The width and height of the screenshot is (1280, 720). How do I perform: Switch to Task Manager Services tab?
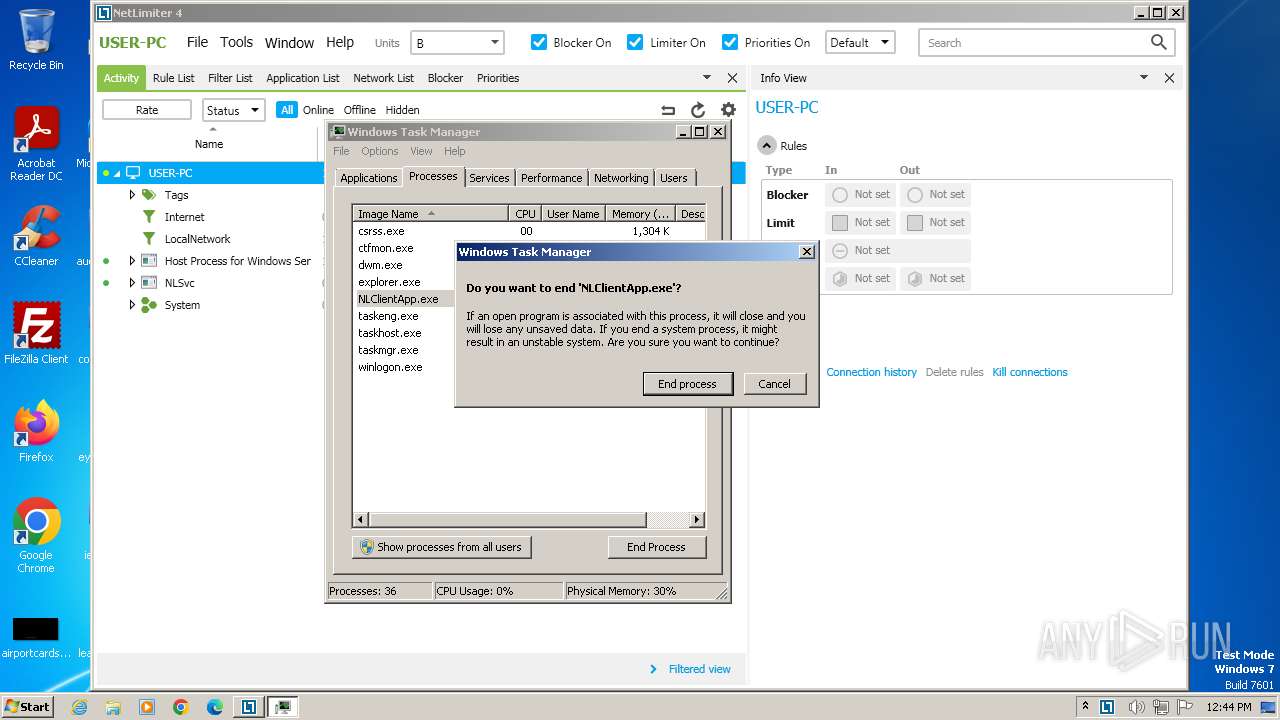489,178
